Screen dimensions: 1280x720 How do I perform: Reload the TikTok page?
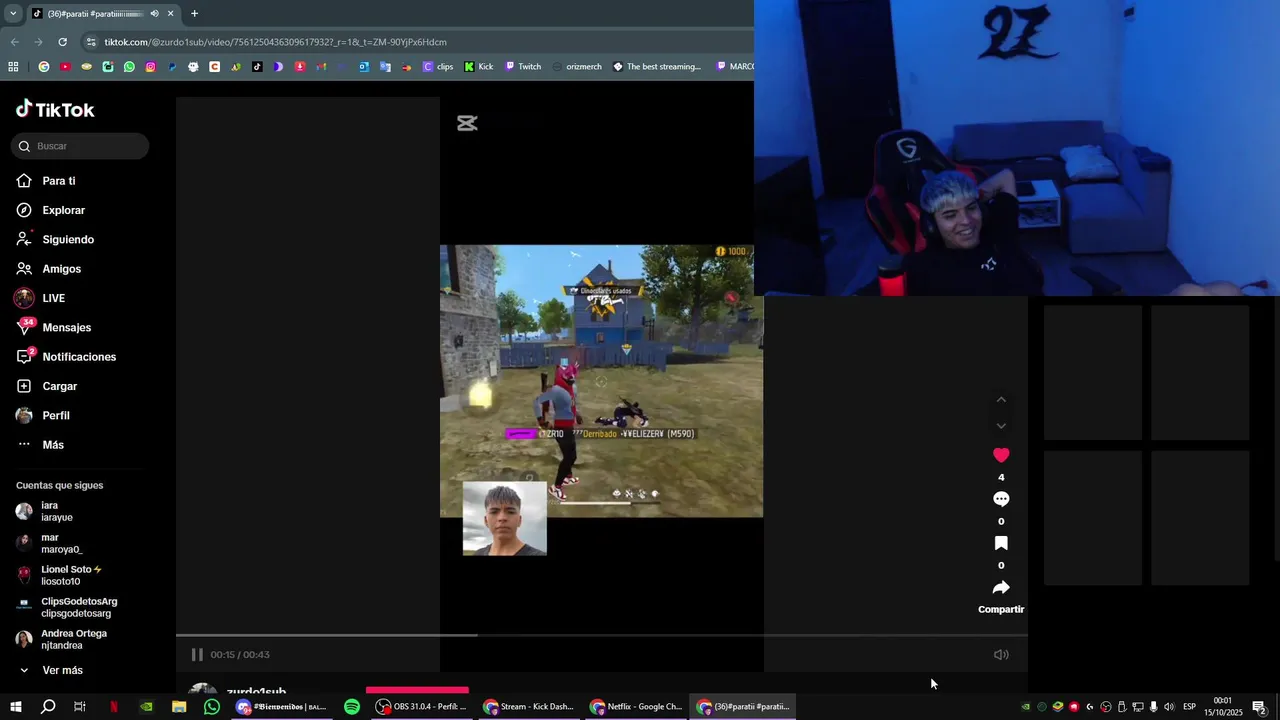62,42
